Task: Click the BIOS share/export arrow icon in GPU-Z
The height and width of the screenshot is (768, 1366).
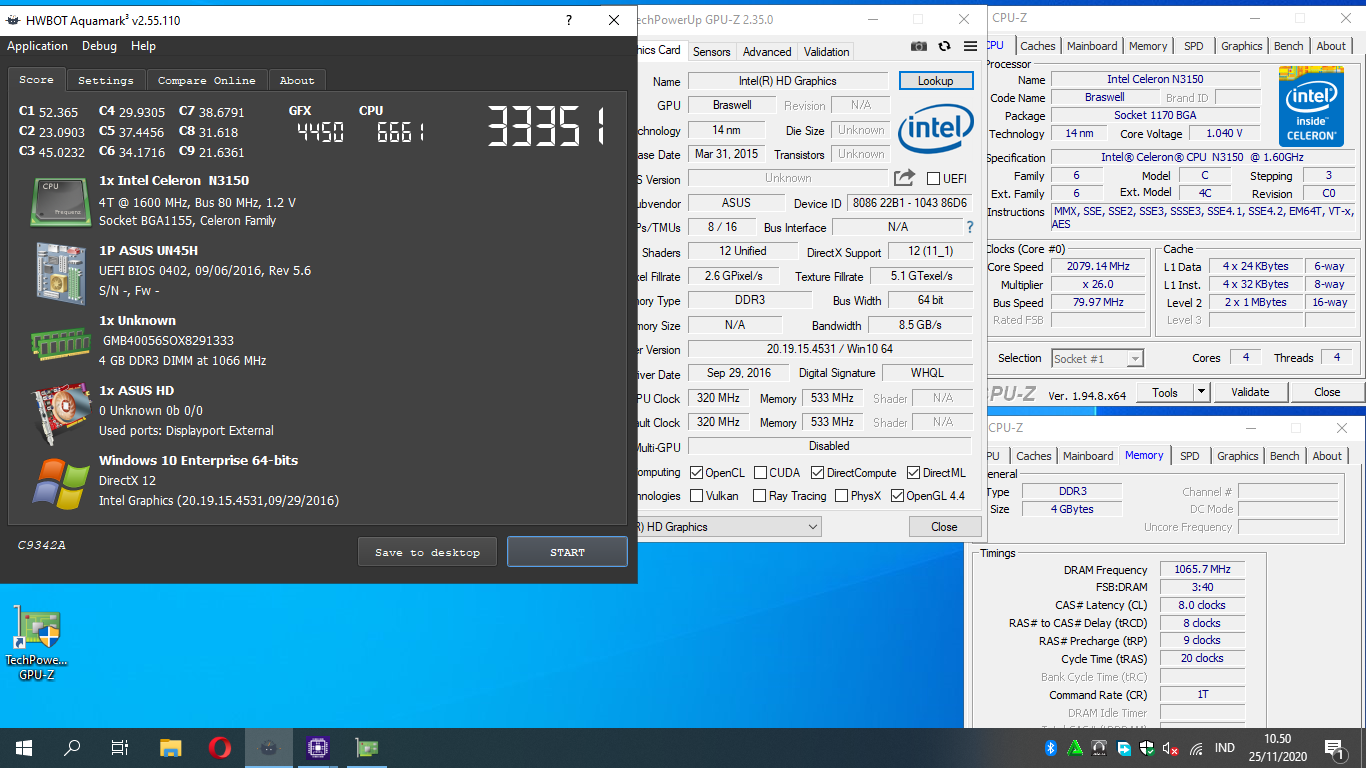Action: click(904, 178)
